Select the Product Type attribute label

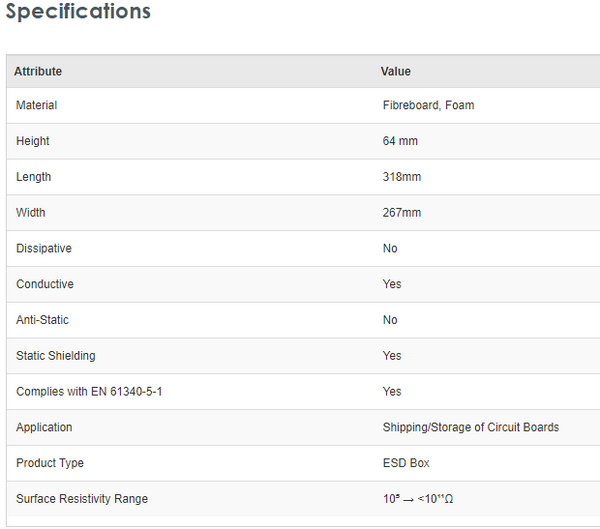(x=50, y=463)
